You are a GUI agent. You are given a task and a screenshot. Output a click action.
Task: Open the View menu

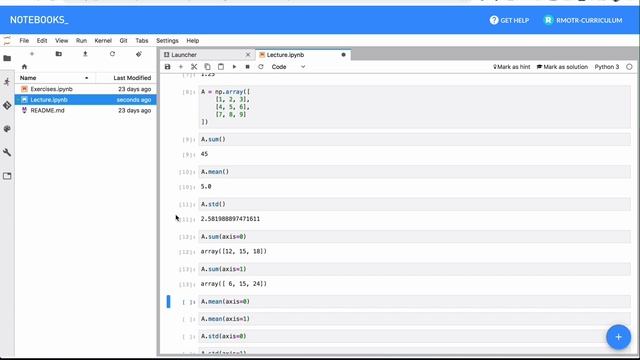tap(61, 40)
